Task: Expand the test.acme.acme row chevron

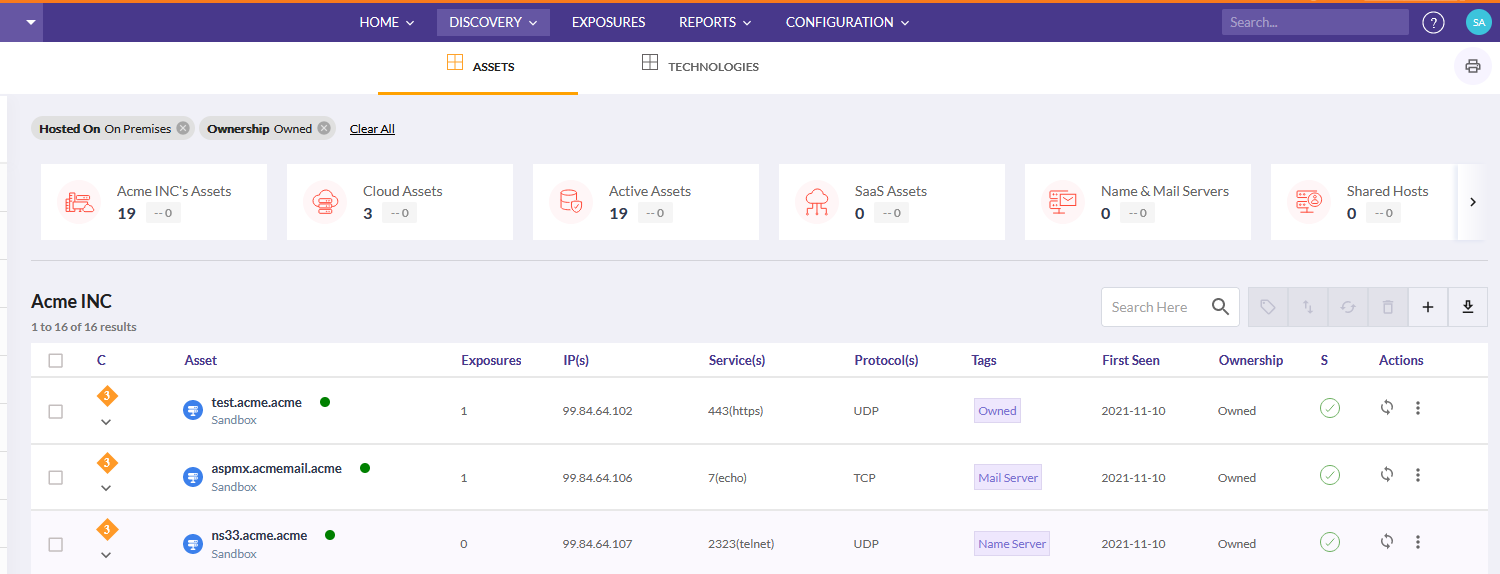Action: pyautogui.click(x=106, y=422)
